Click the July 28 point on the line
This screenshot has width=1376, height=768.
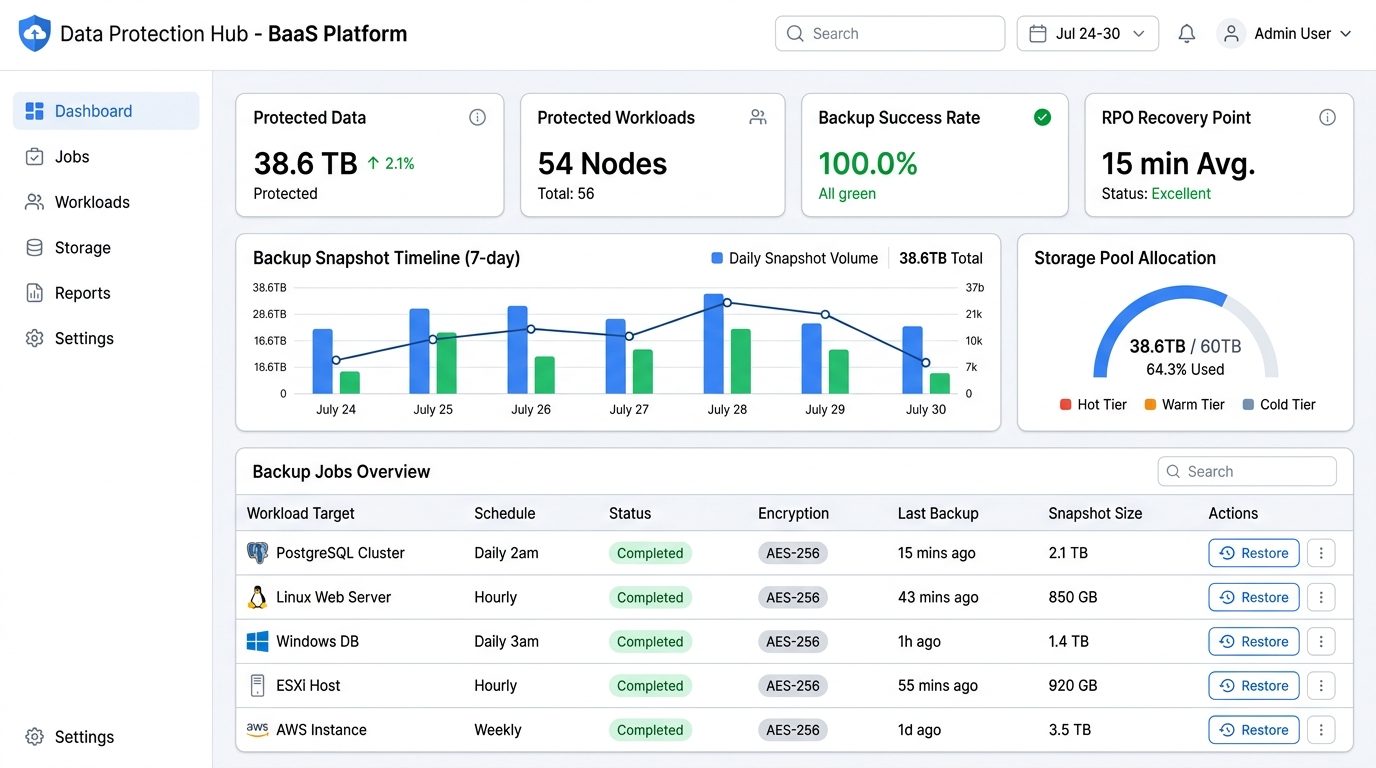[x=727, y=302]
